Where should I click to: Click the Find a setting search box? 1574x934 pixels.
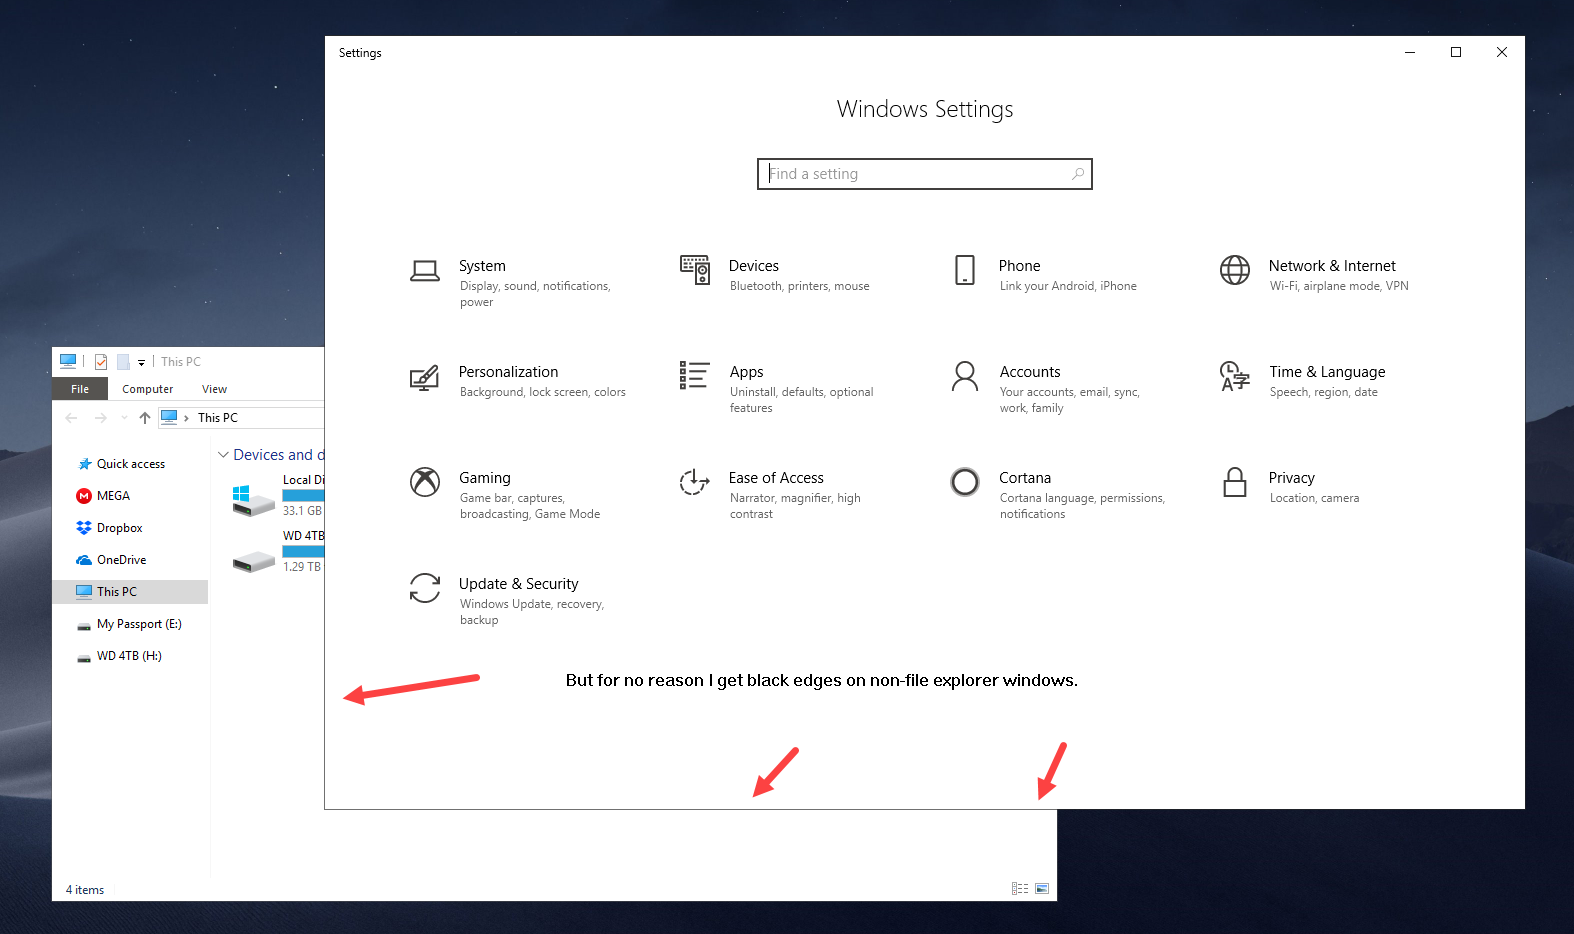[x=925, y=174]
